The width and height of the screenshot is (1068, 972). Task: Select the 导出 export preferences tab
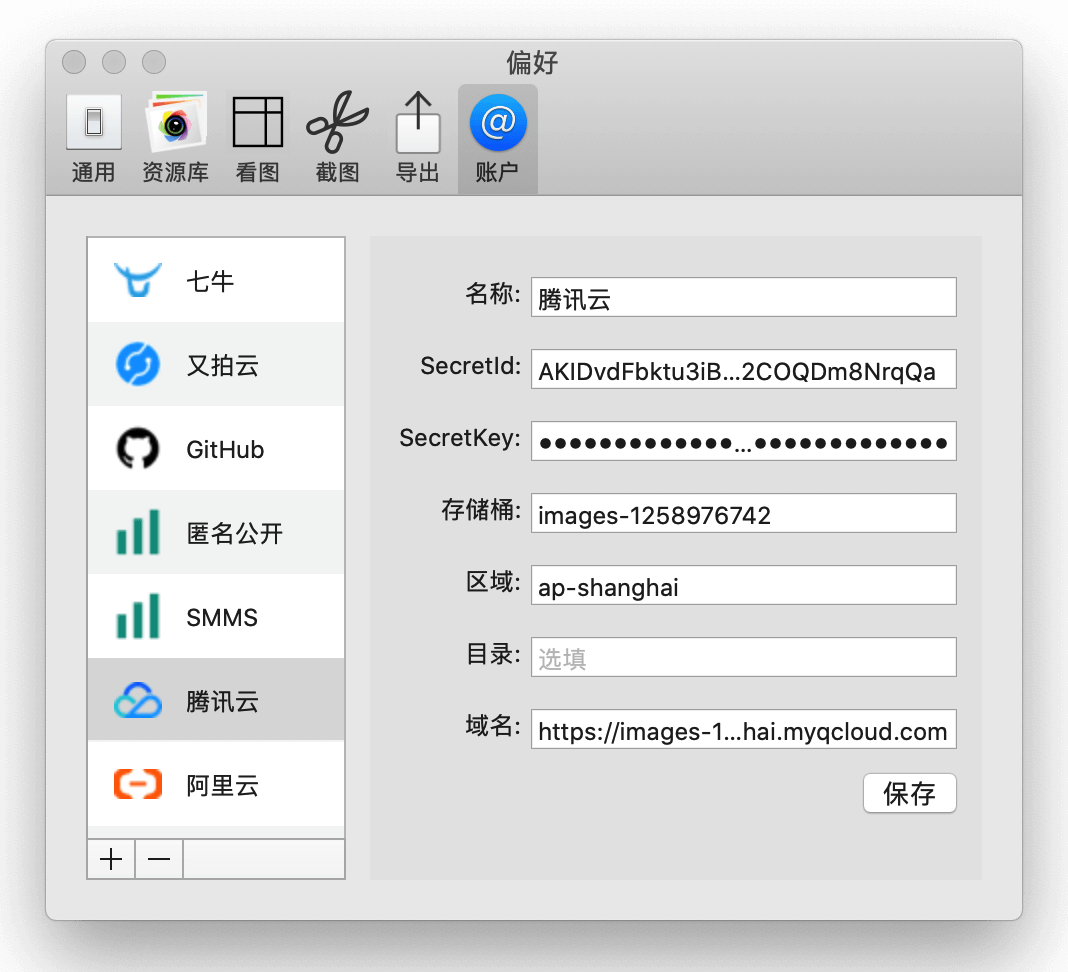(x=418, y=139)
